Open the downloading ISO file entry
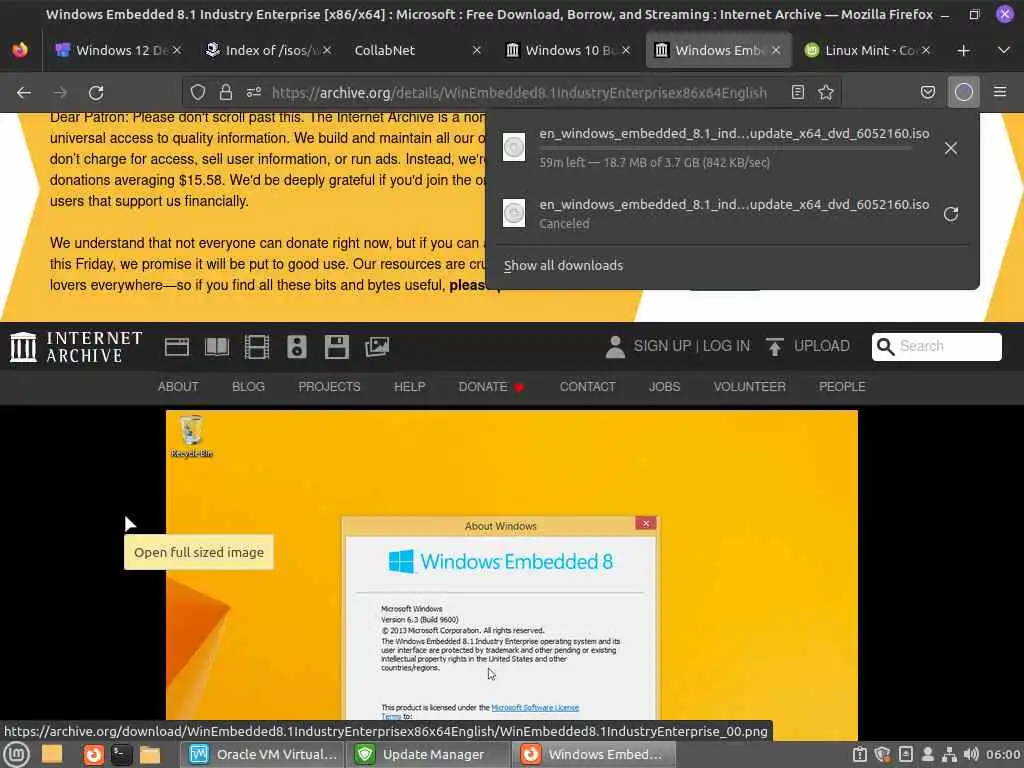 [x=715, y=148]
